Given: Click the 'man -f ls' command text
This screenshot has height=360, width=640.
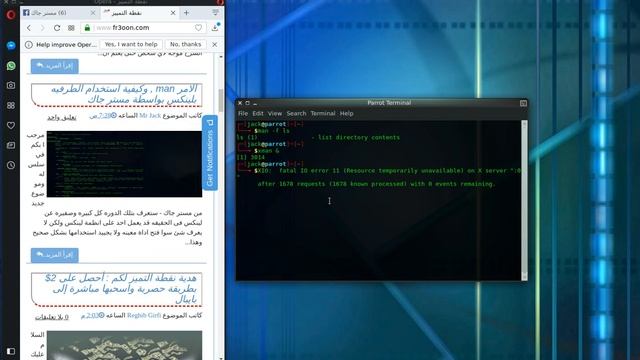Looking at the screenshot, I should pos(274,131).
